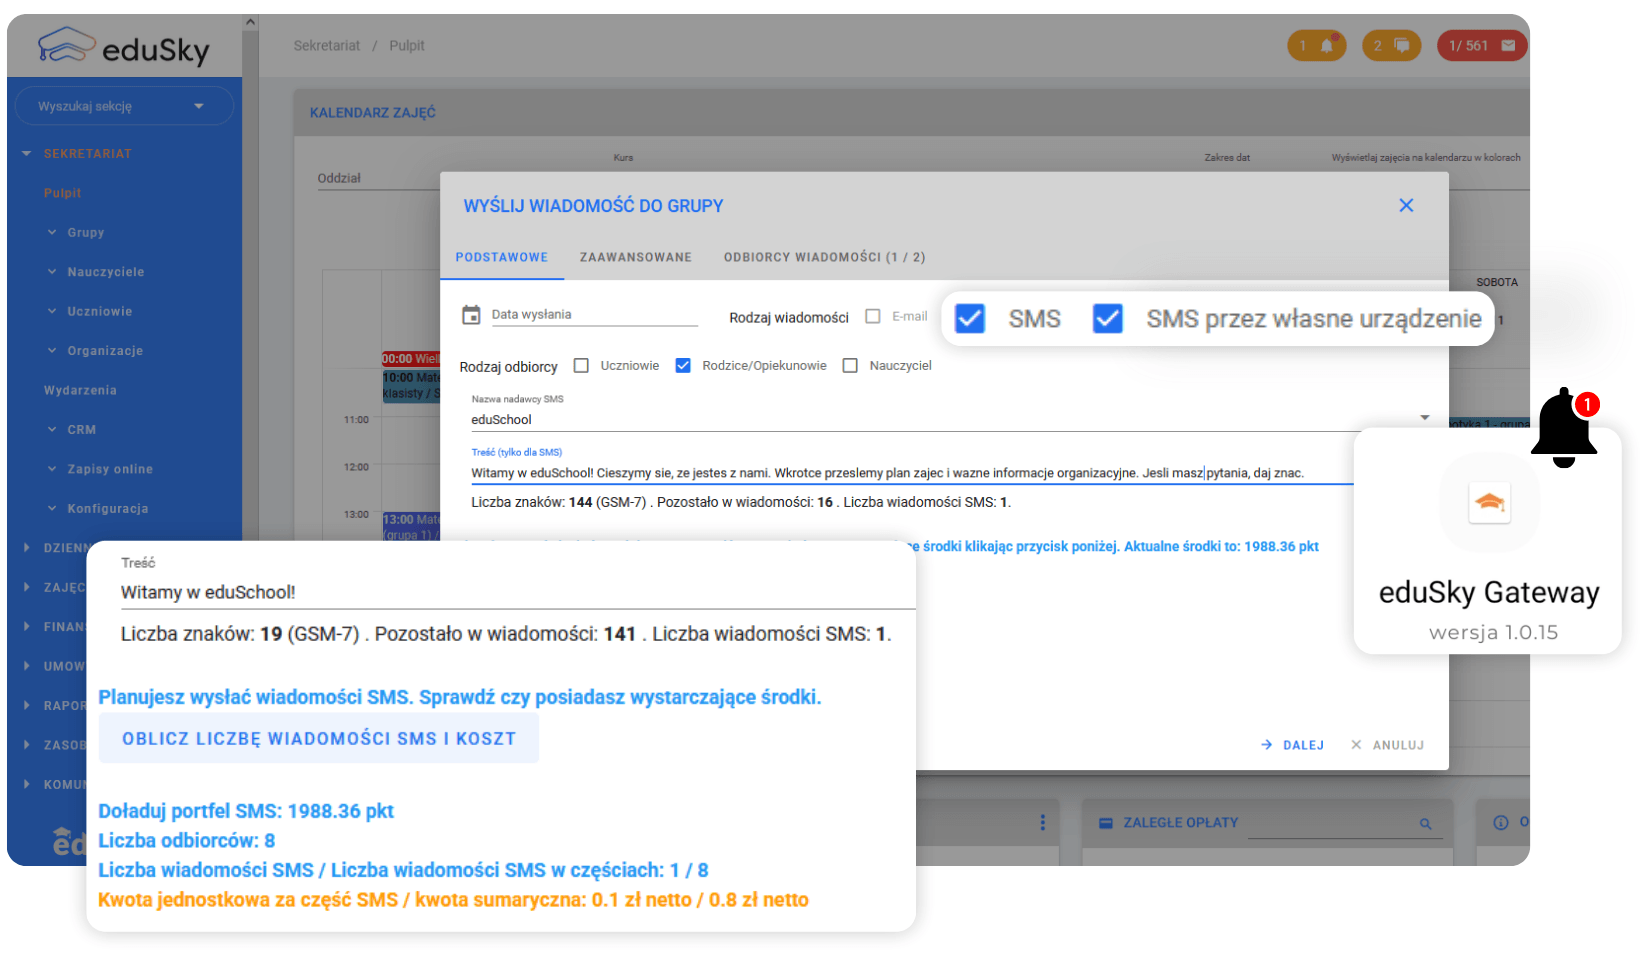This screenshot has width=1648, height=971.
Task: Click Oblicz liczbę wiadomości SMS i koszt
Action: (319, 738)
